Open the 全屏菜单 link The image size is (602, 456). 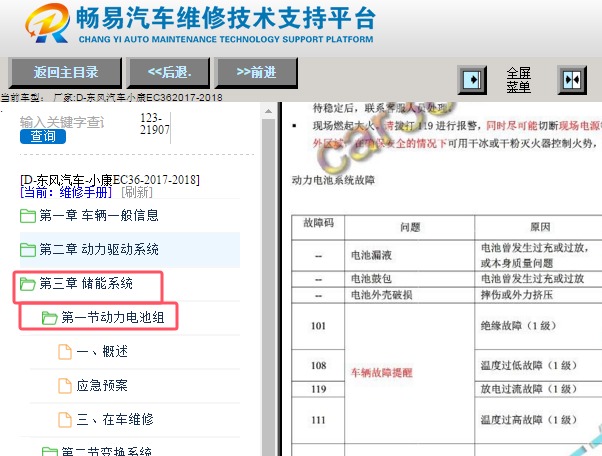point(518,80)
